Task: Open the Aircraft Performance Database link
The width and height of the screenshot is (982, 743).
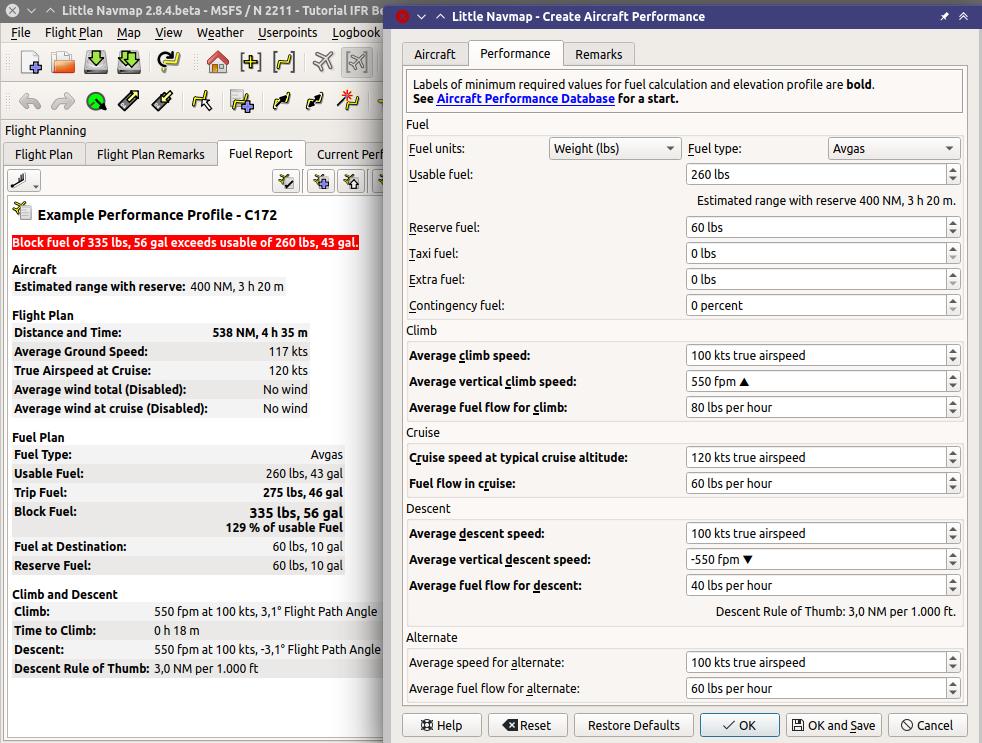Action: tap(525, 98)
